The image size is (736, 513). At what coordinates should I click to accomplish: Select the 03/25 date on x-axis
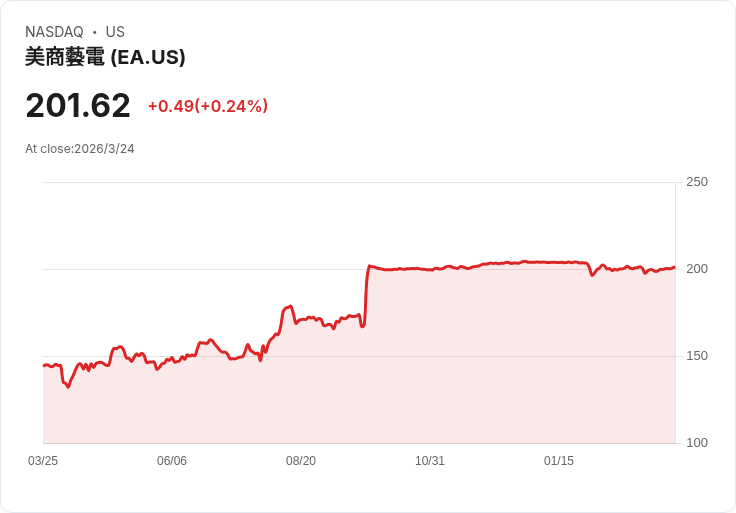[x=43, y=461]
